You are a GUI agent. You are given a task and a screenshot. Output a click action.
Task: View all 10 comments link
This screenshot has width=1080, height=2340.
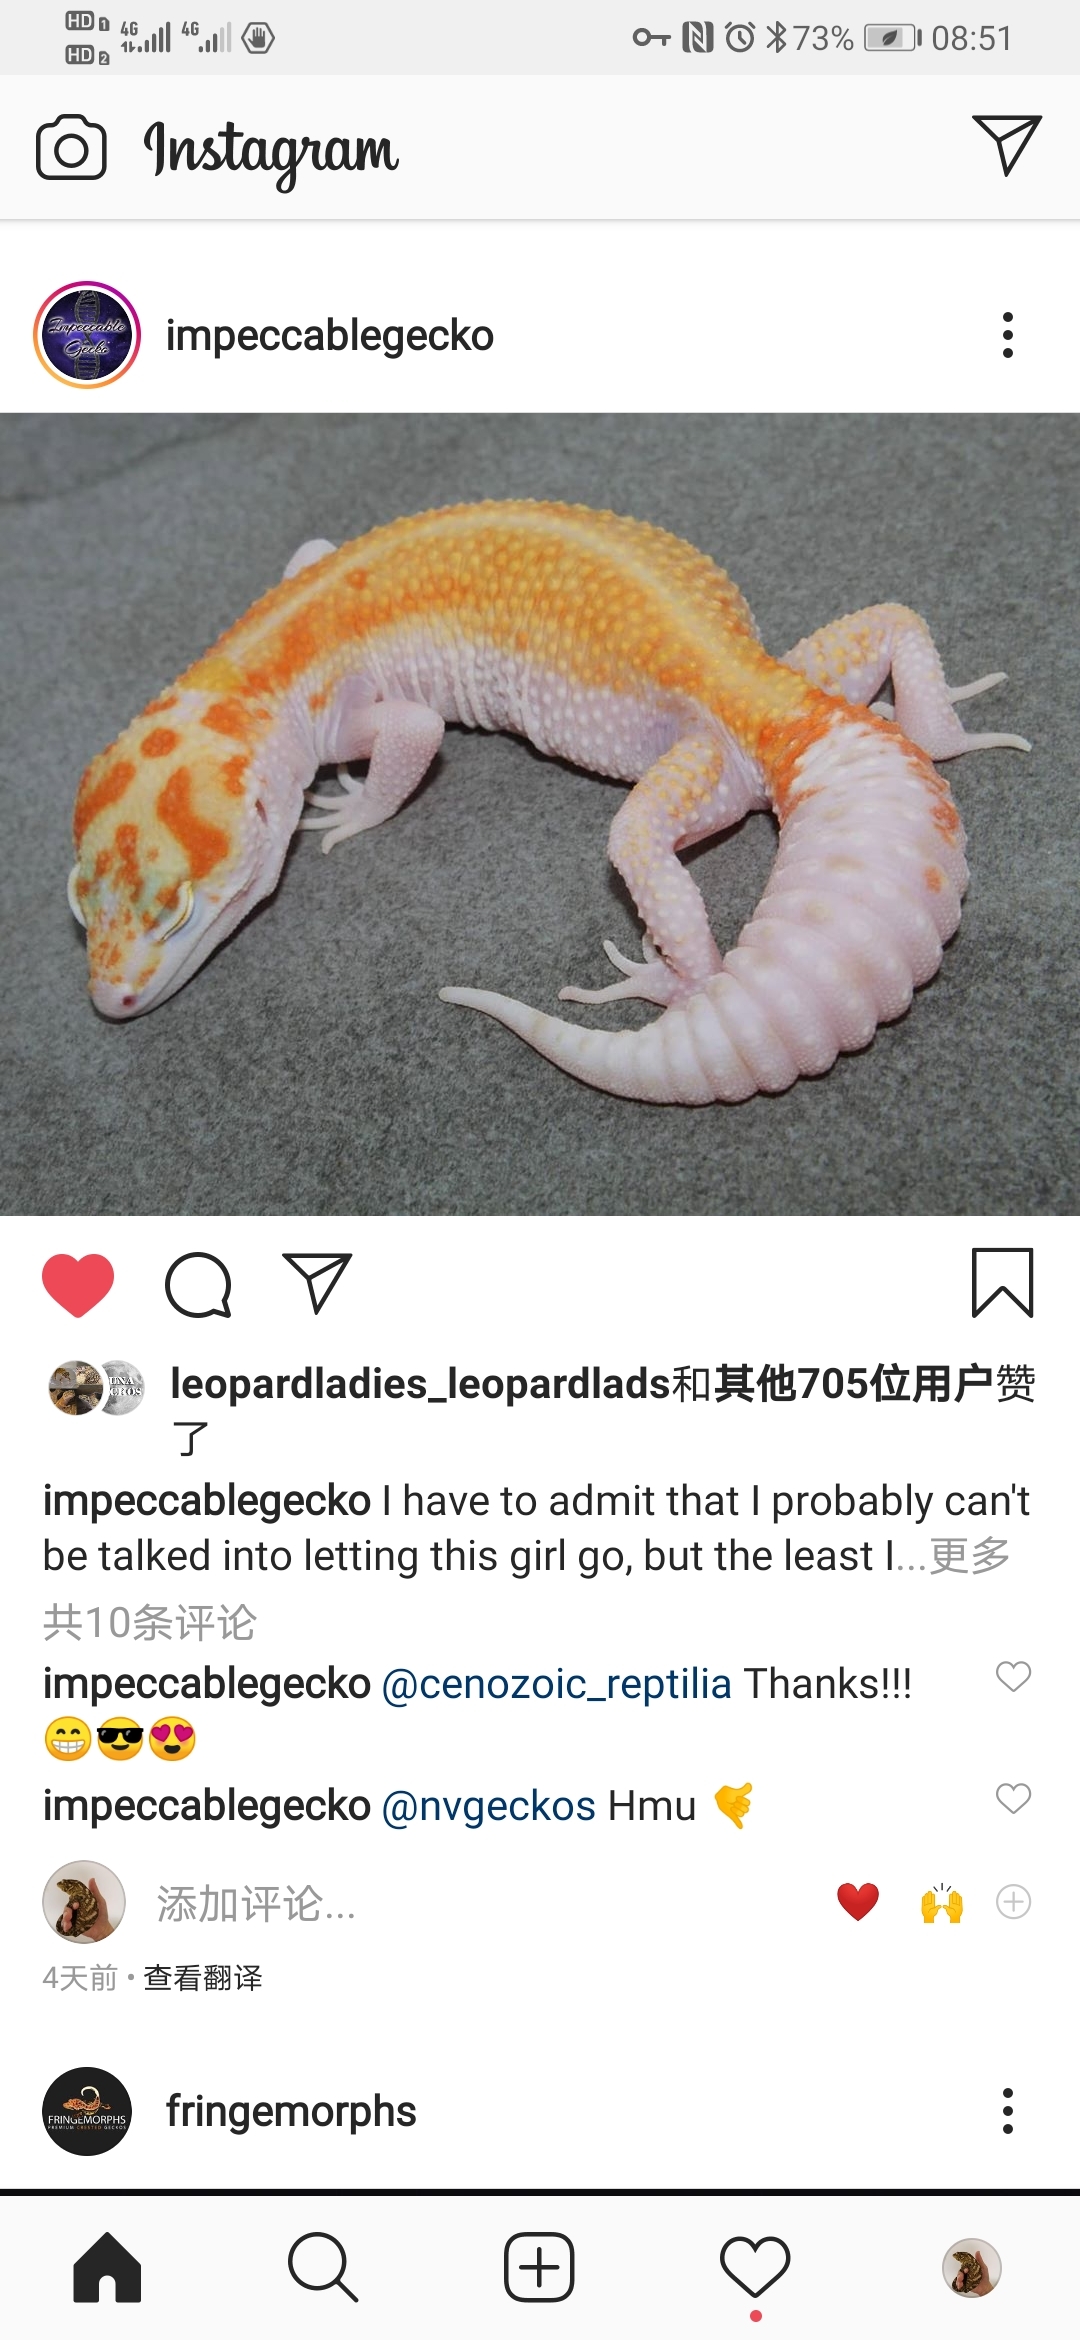(x=150, y=1622)
